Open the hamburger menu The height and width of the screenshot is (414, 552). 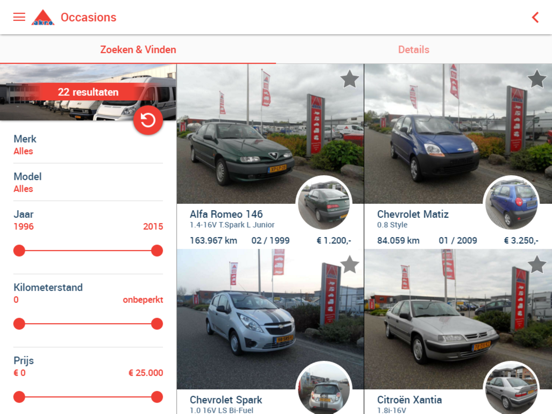coord(19,17)
